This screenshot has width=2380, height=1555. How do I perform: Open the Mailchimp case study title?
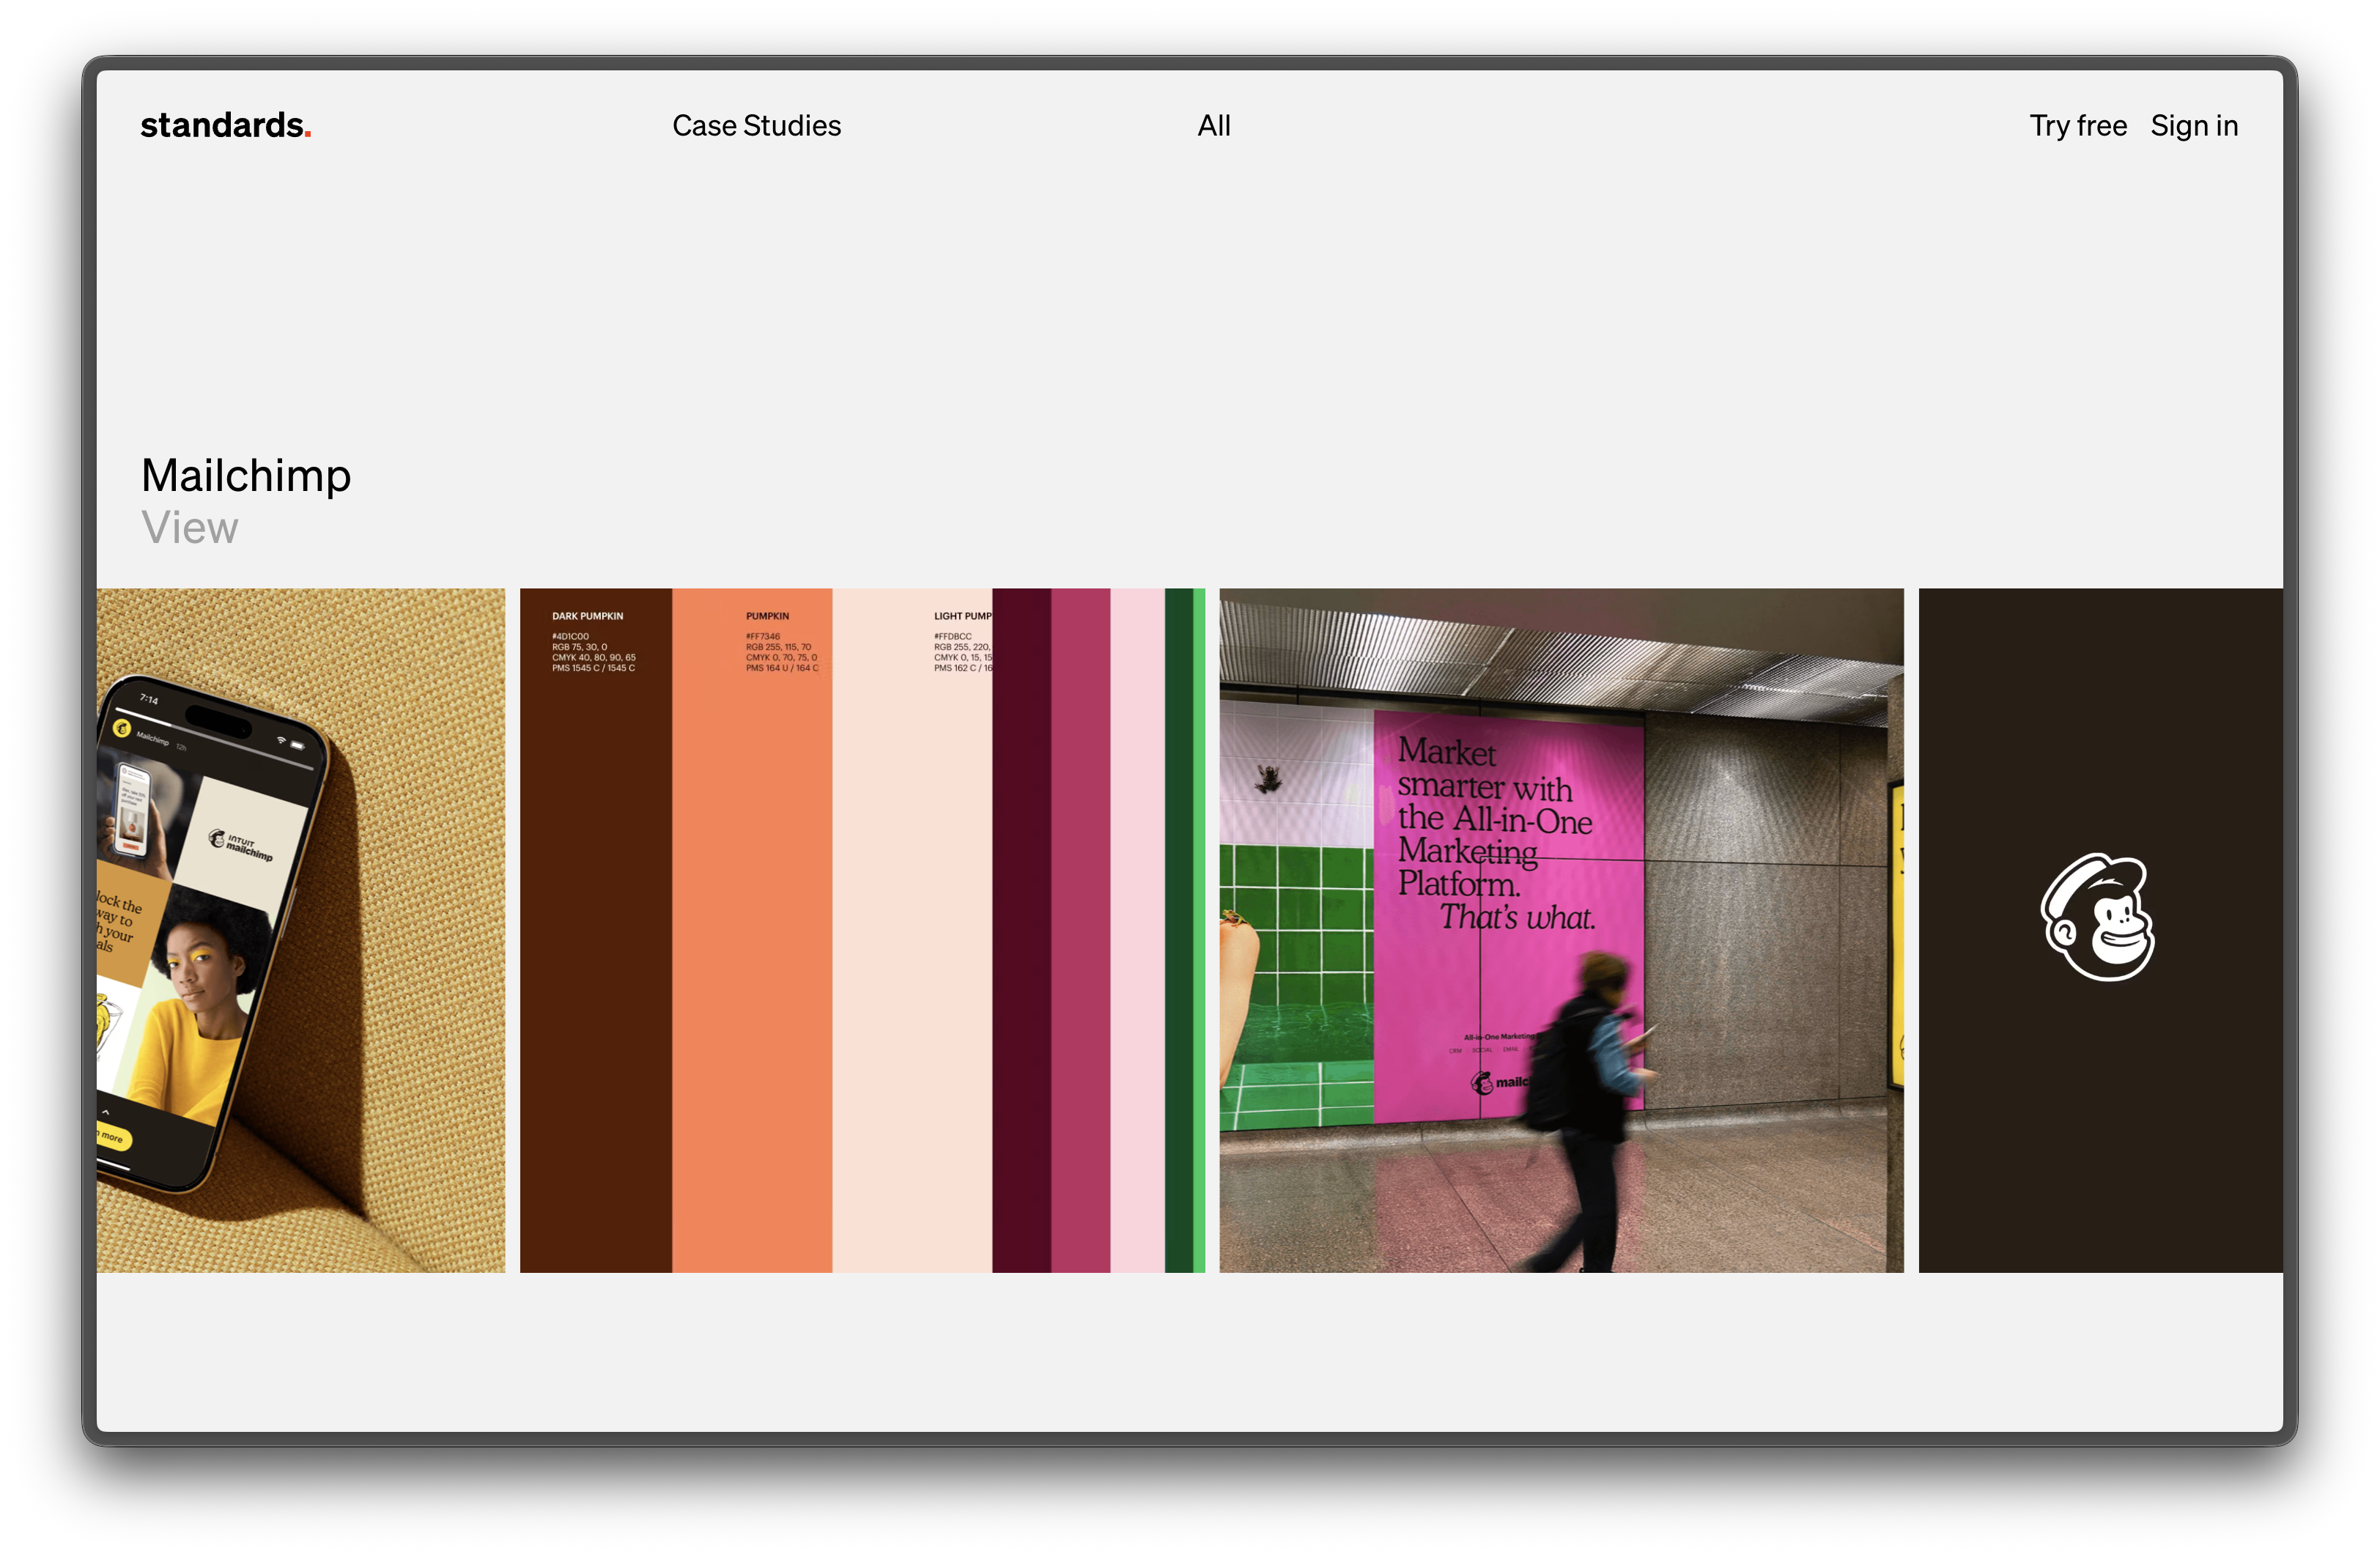(x=246, y=475)
